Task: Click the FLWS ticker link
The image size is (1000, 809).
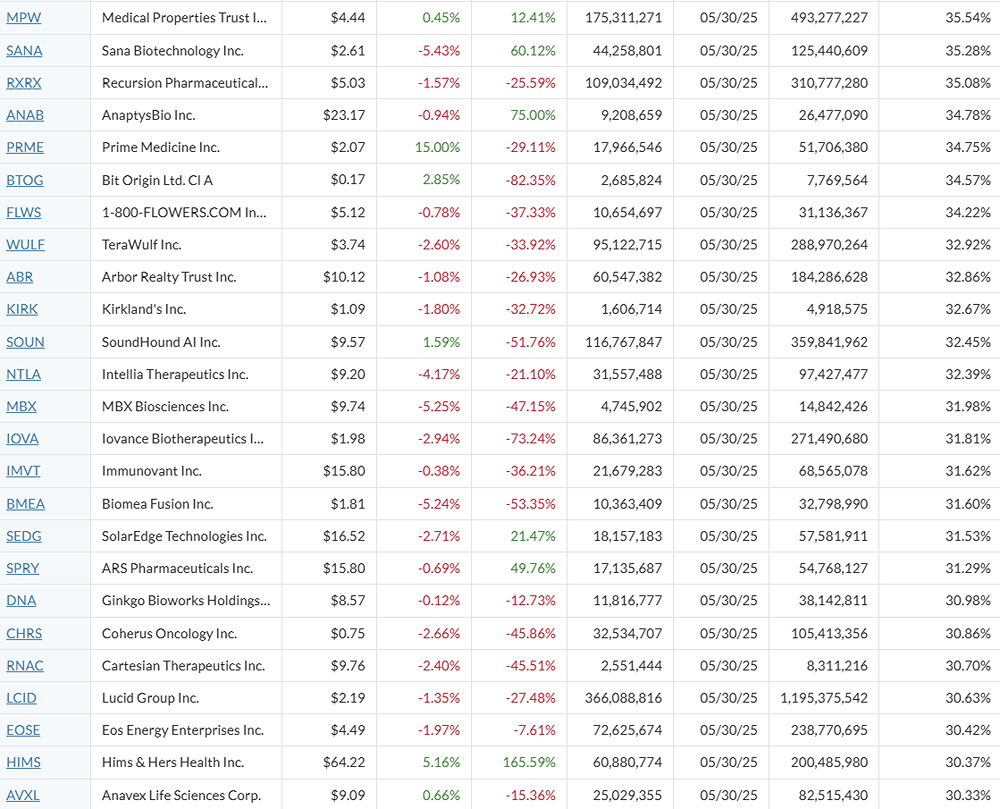Action: pos(24,212)
